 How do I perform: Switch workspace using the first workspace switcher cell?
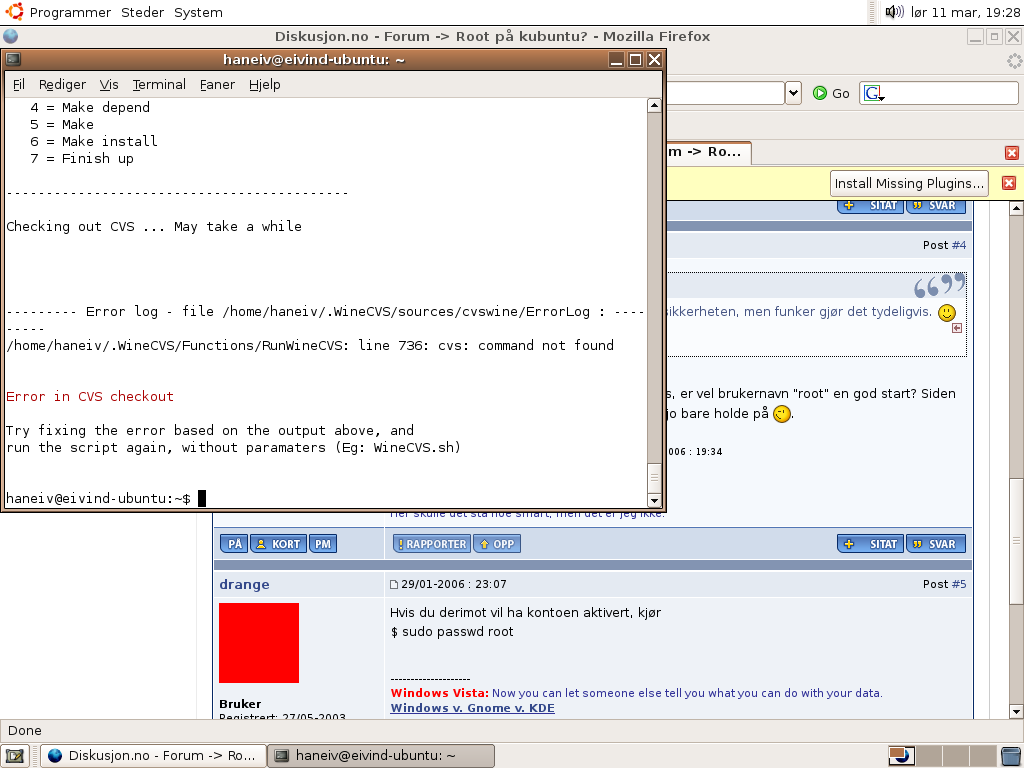[902, 756]
